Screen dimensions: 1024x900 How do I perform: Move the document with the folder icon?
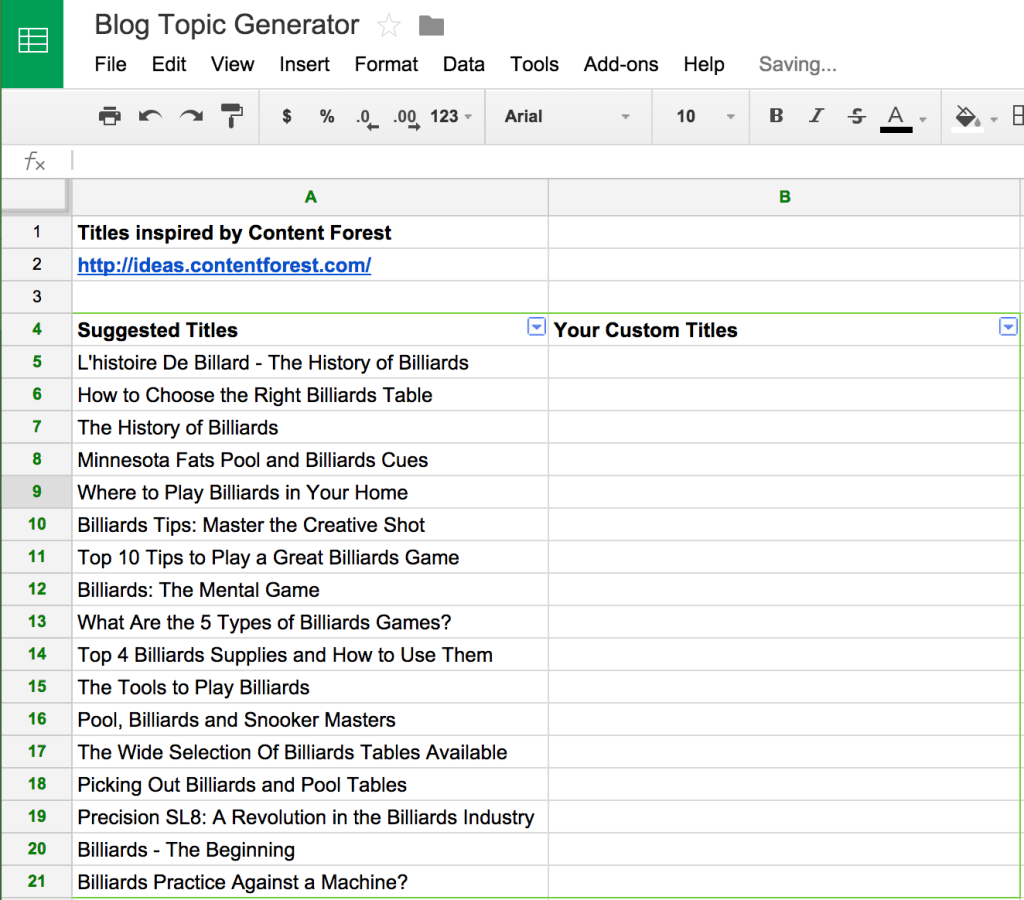(x=431, y=26)
